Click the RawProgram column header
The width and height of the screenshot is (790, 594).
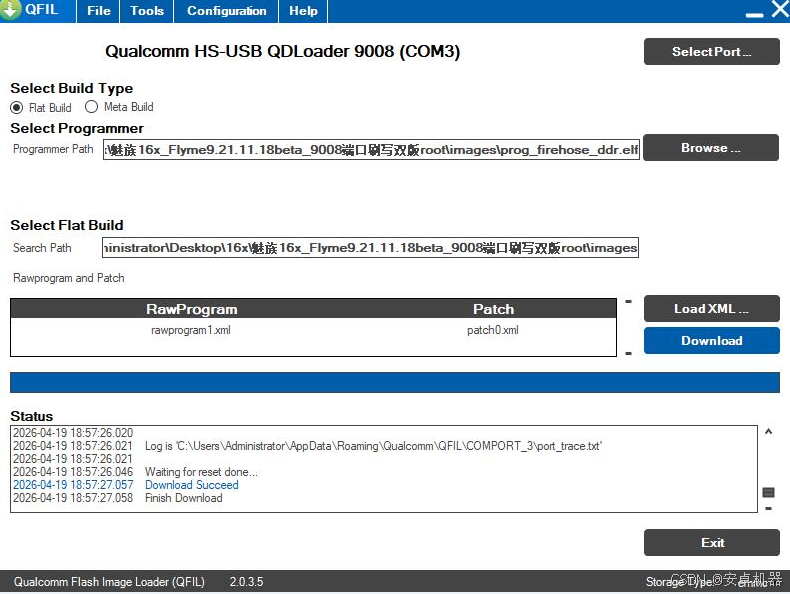(191, 309)
